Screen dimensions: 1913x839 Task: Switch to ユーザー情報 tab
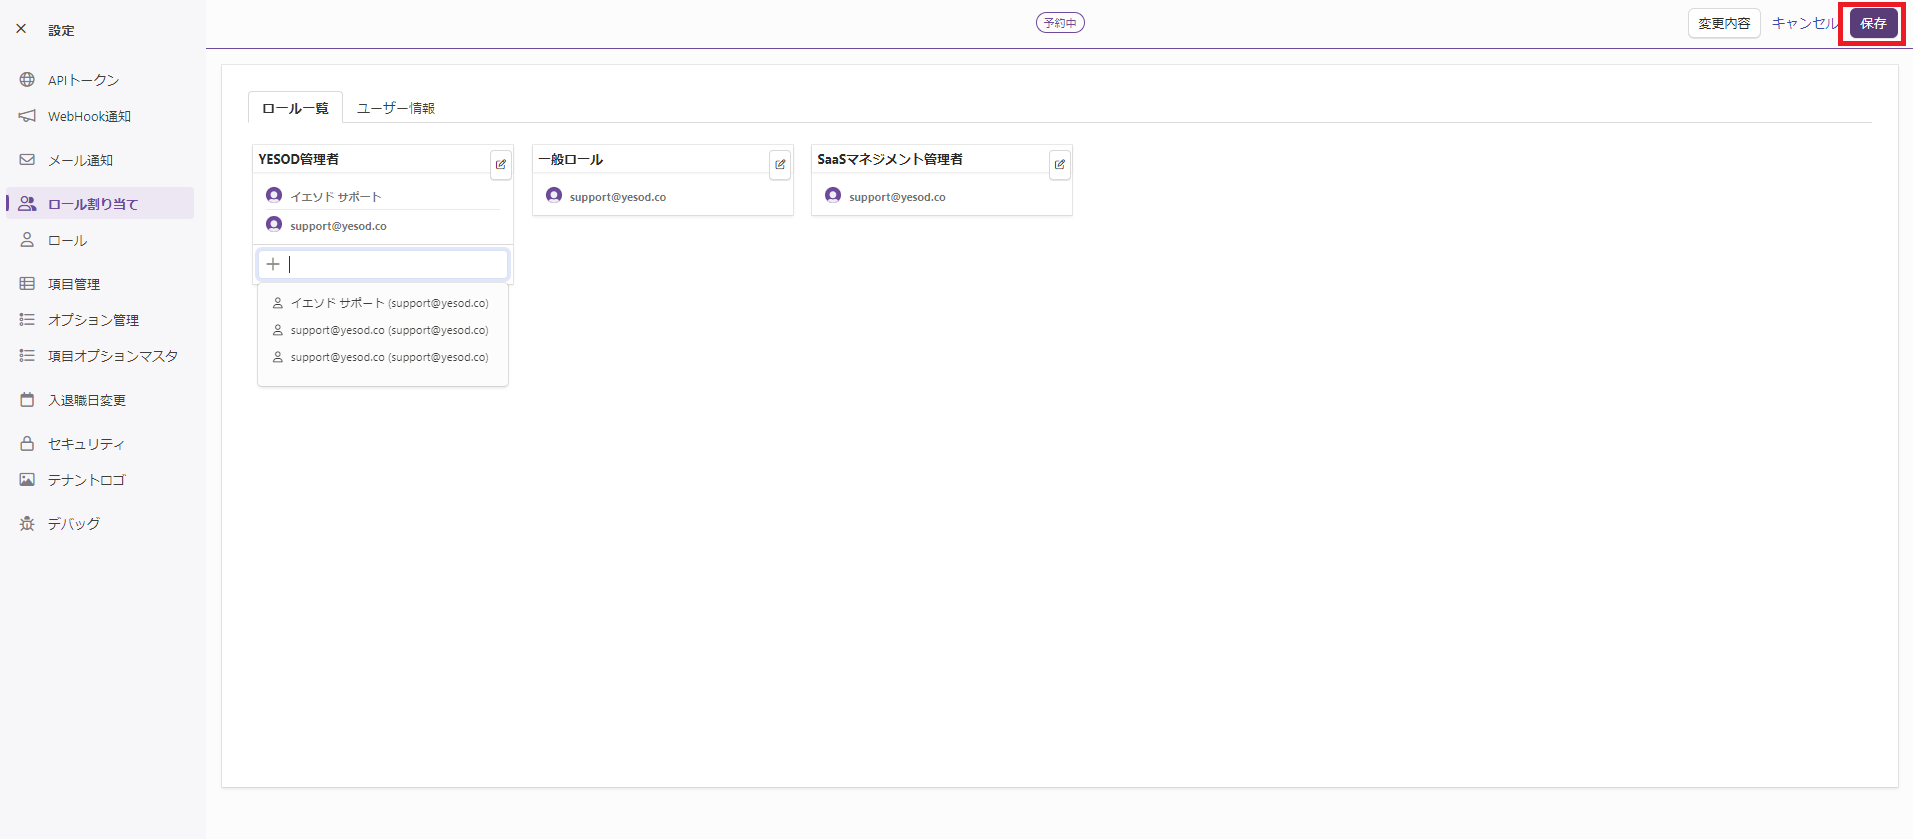(396, 108)
